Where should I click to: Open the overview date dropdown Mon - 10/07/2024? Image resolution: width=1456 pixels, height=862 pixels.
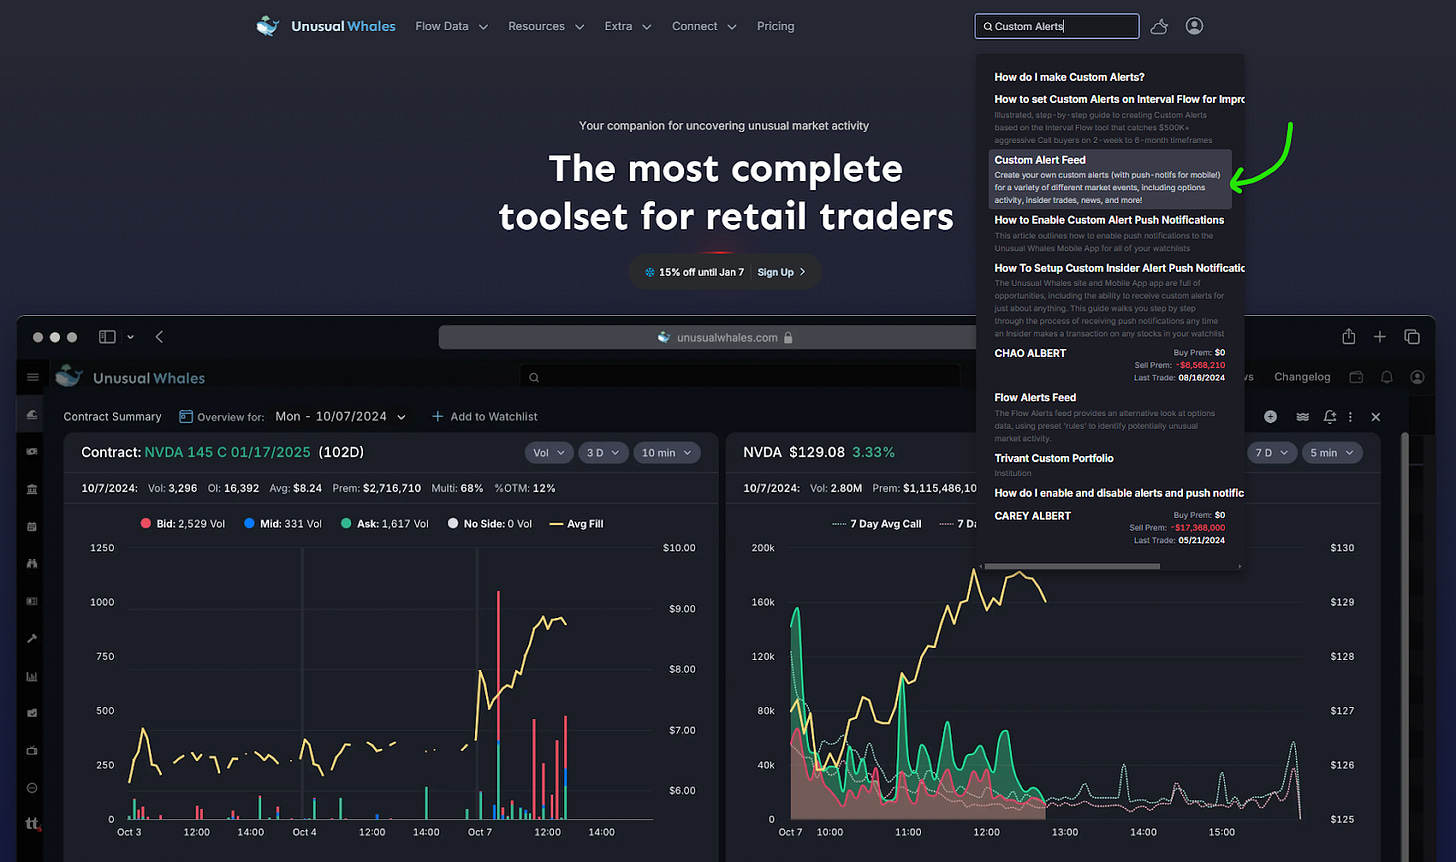click(341, 416)
